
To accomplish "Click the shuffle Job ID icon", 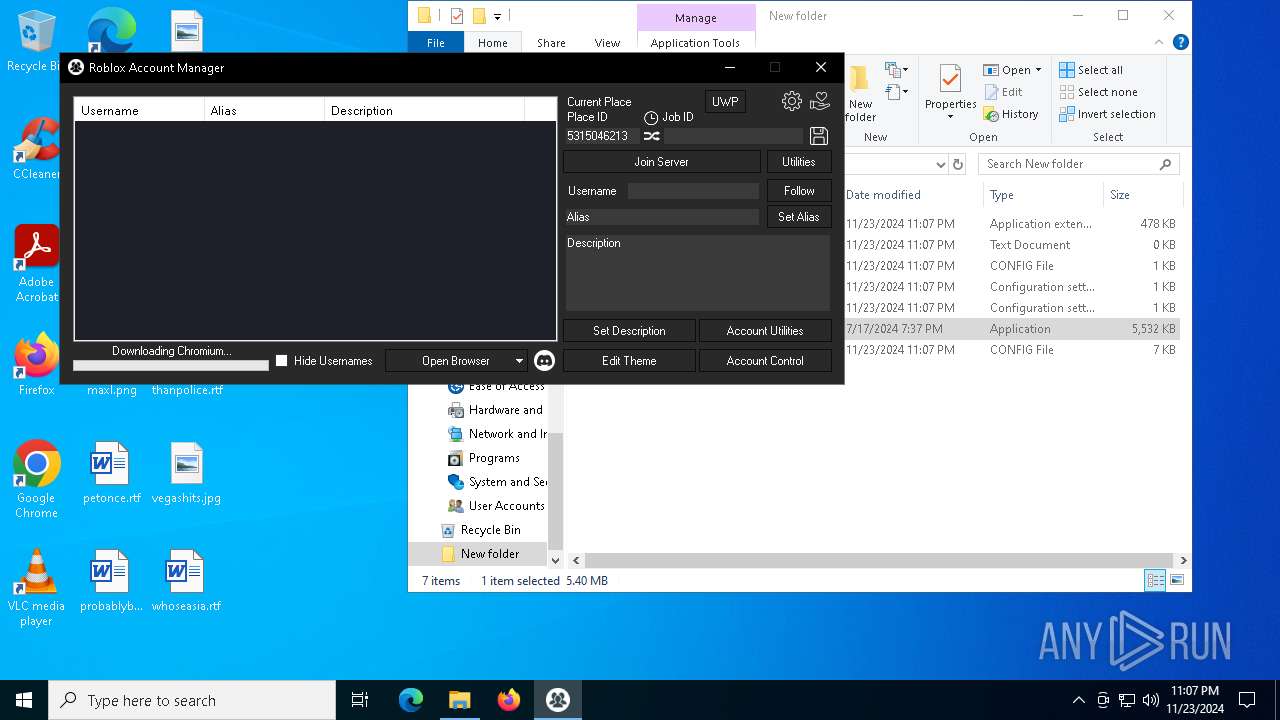I will tap(652, 136).
